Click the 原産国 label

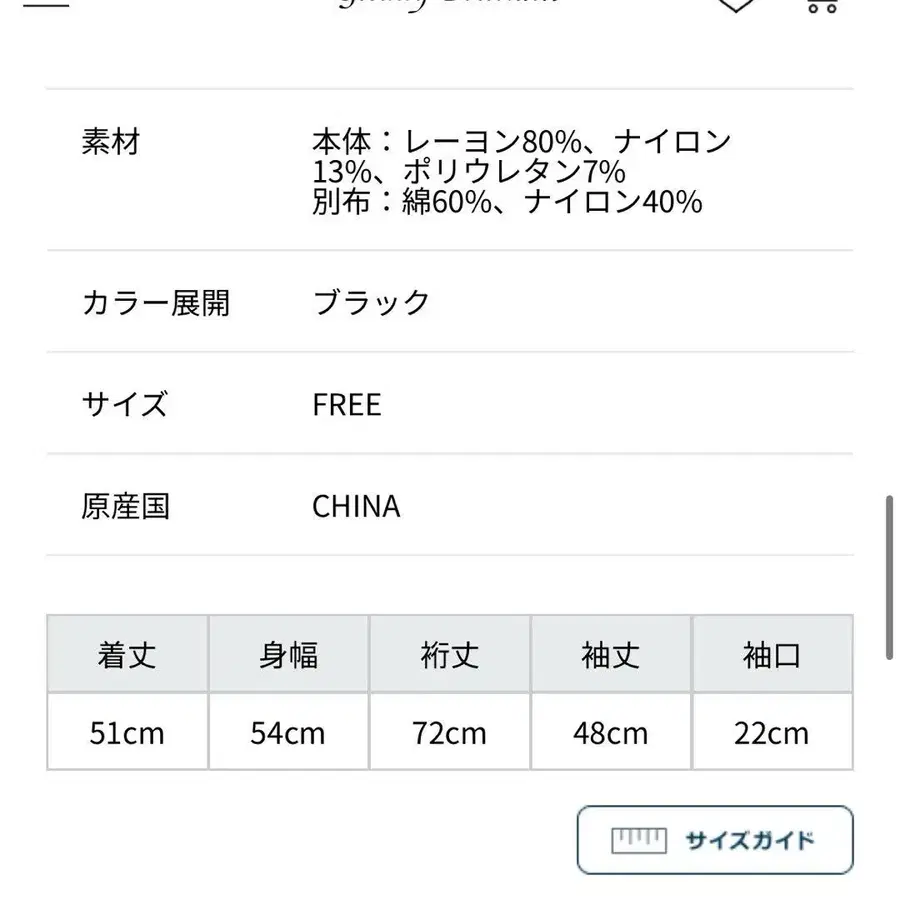coord(124,507)
